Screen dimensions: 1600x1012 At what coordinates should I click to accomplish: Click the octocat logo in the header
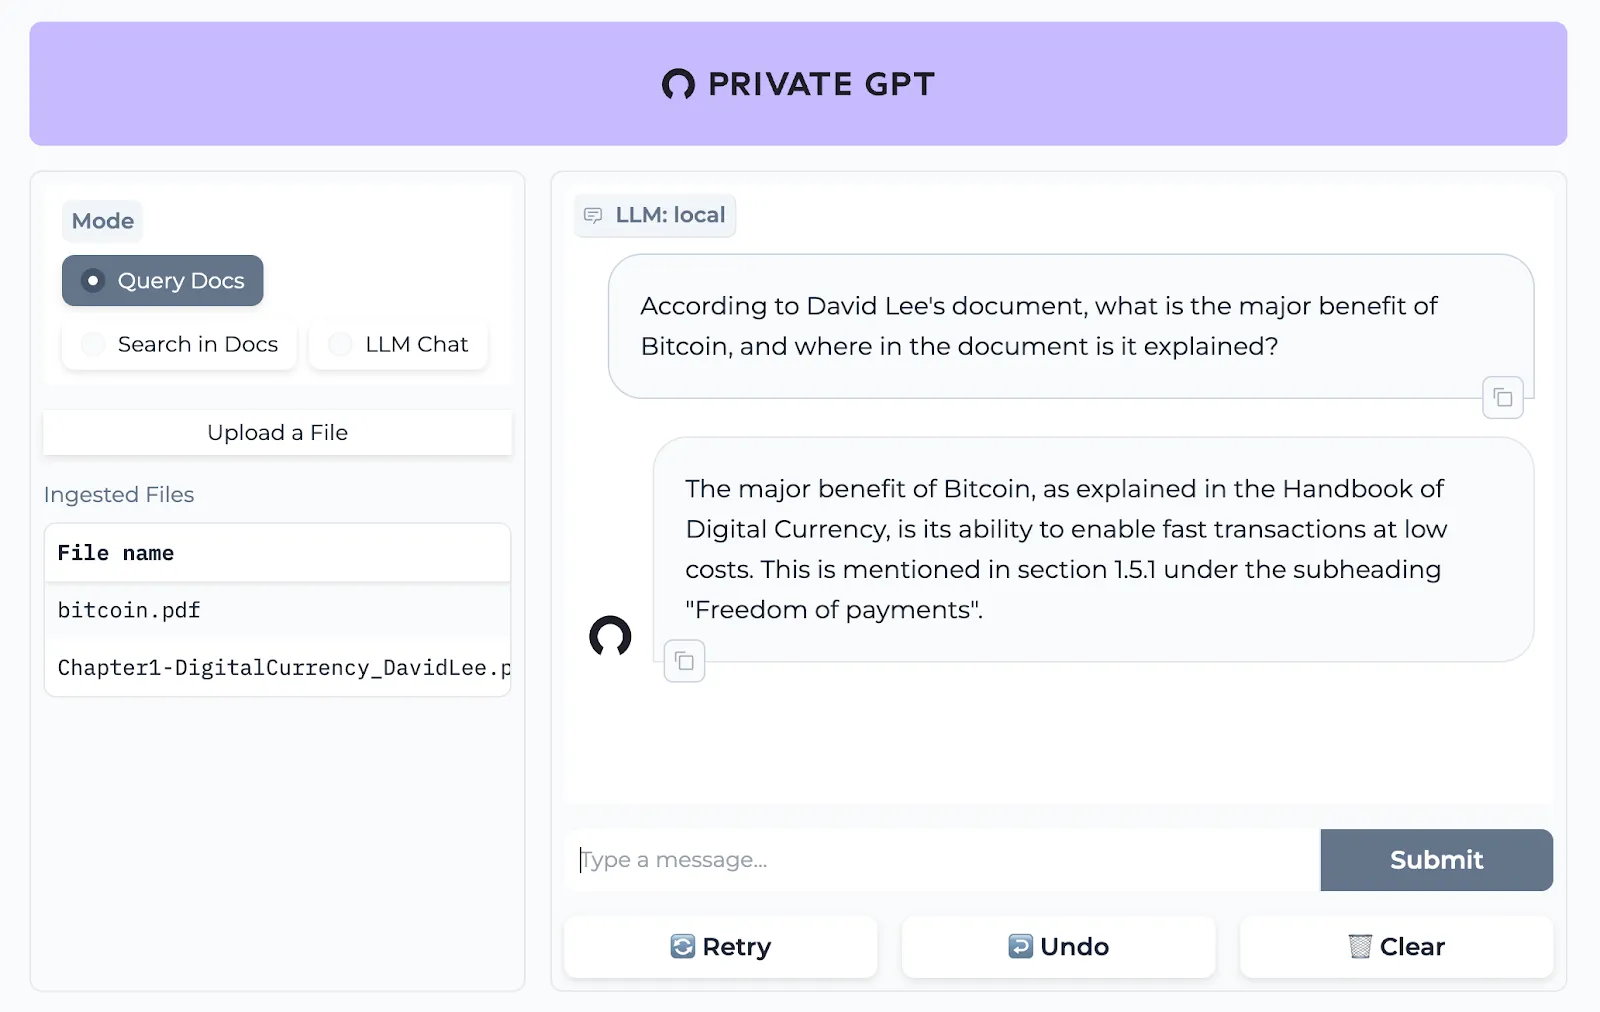[x=679, y=84]
